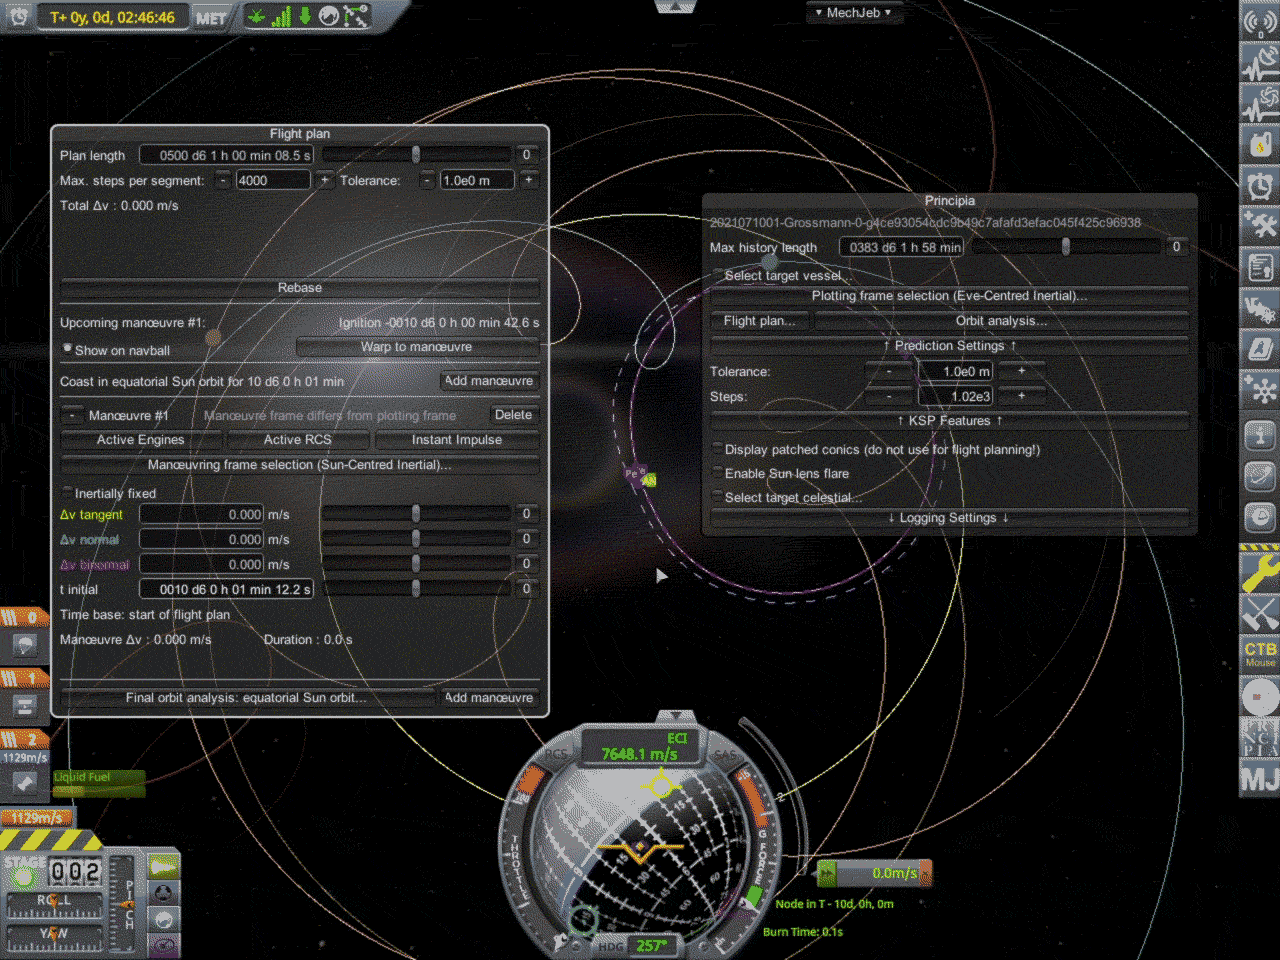
Task: Open the MechJeb menu at top
Action: pyautogui.click(x=854, y=12)
